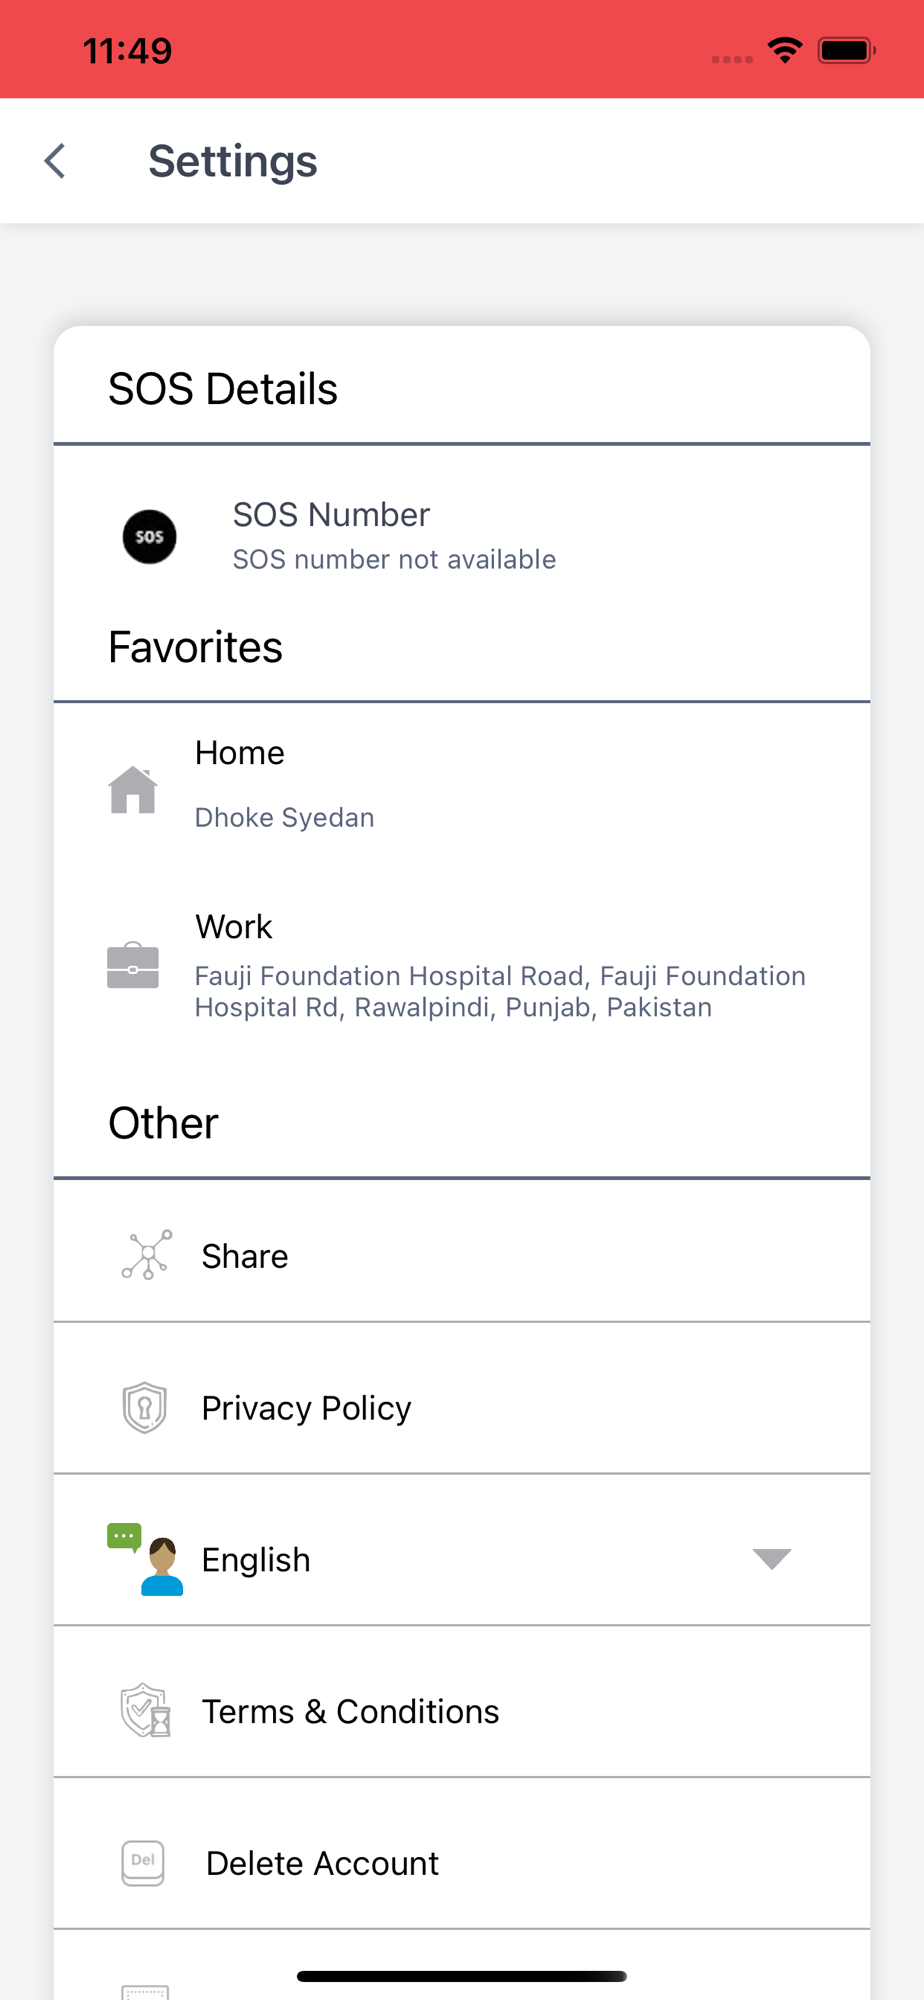Click the Share network icon

point(147,1255)
